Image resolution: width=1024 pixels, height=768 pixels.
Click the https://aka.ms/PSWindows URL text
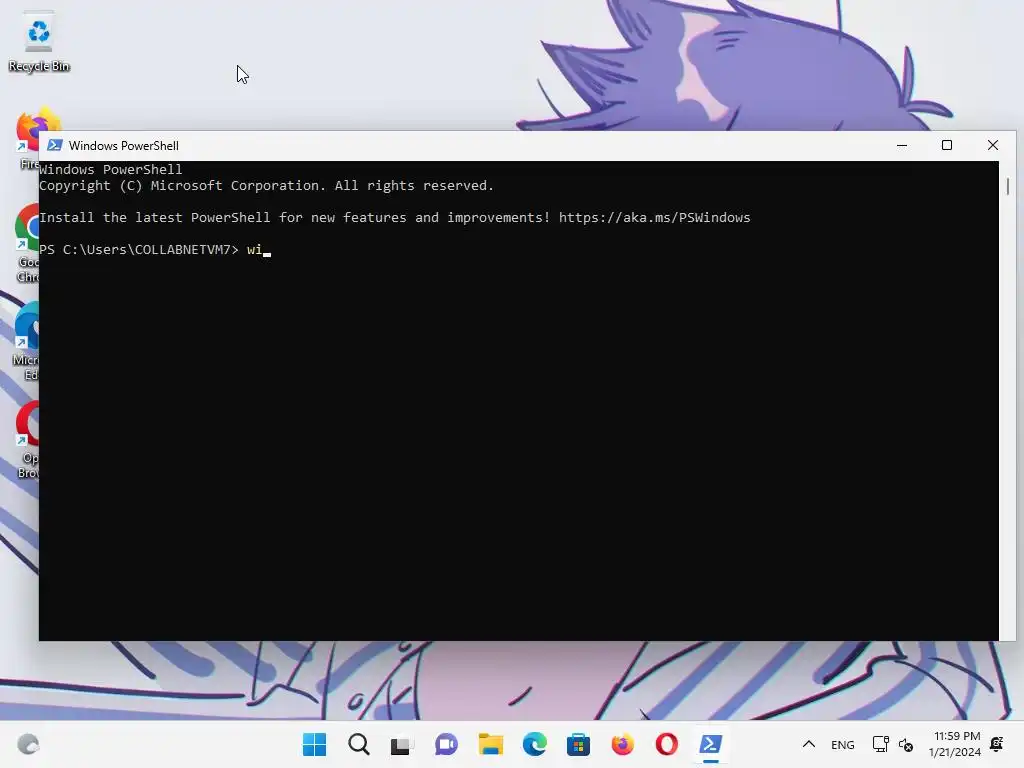pos(654,217)
